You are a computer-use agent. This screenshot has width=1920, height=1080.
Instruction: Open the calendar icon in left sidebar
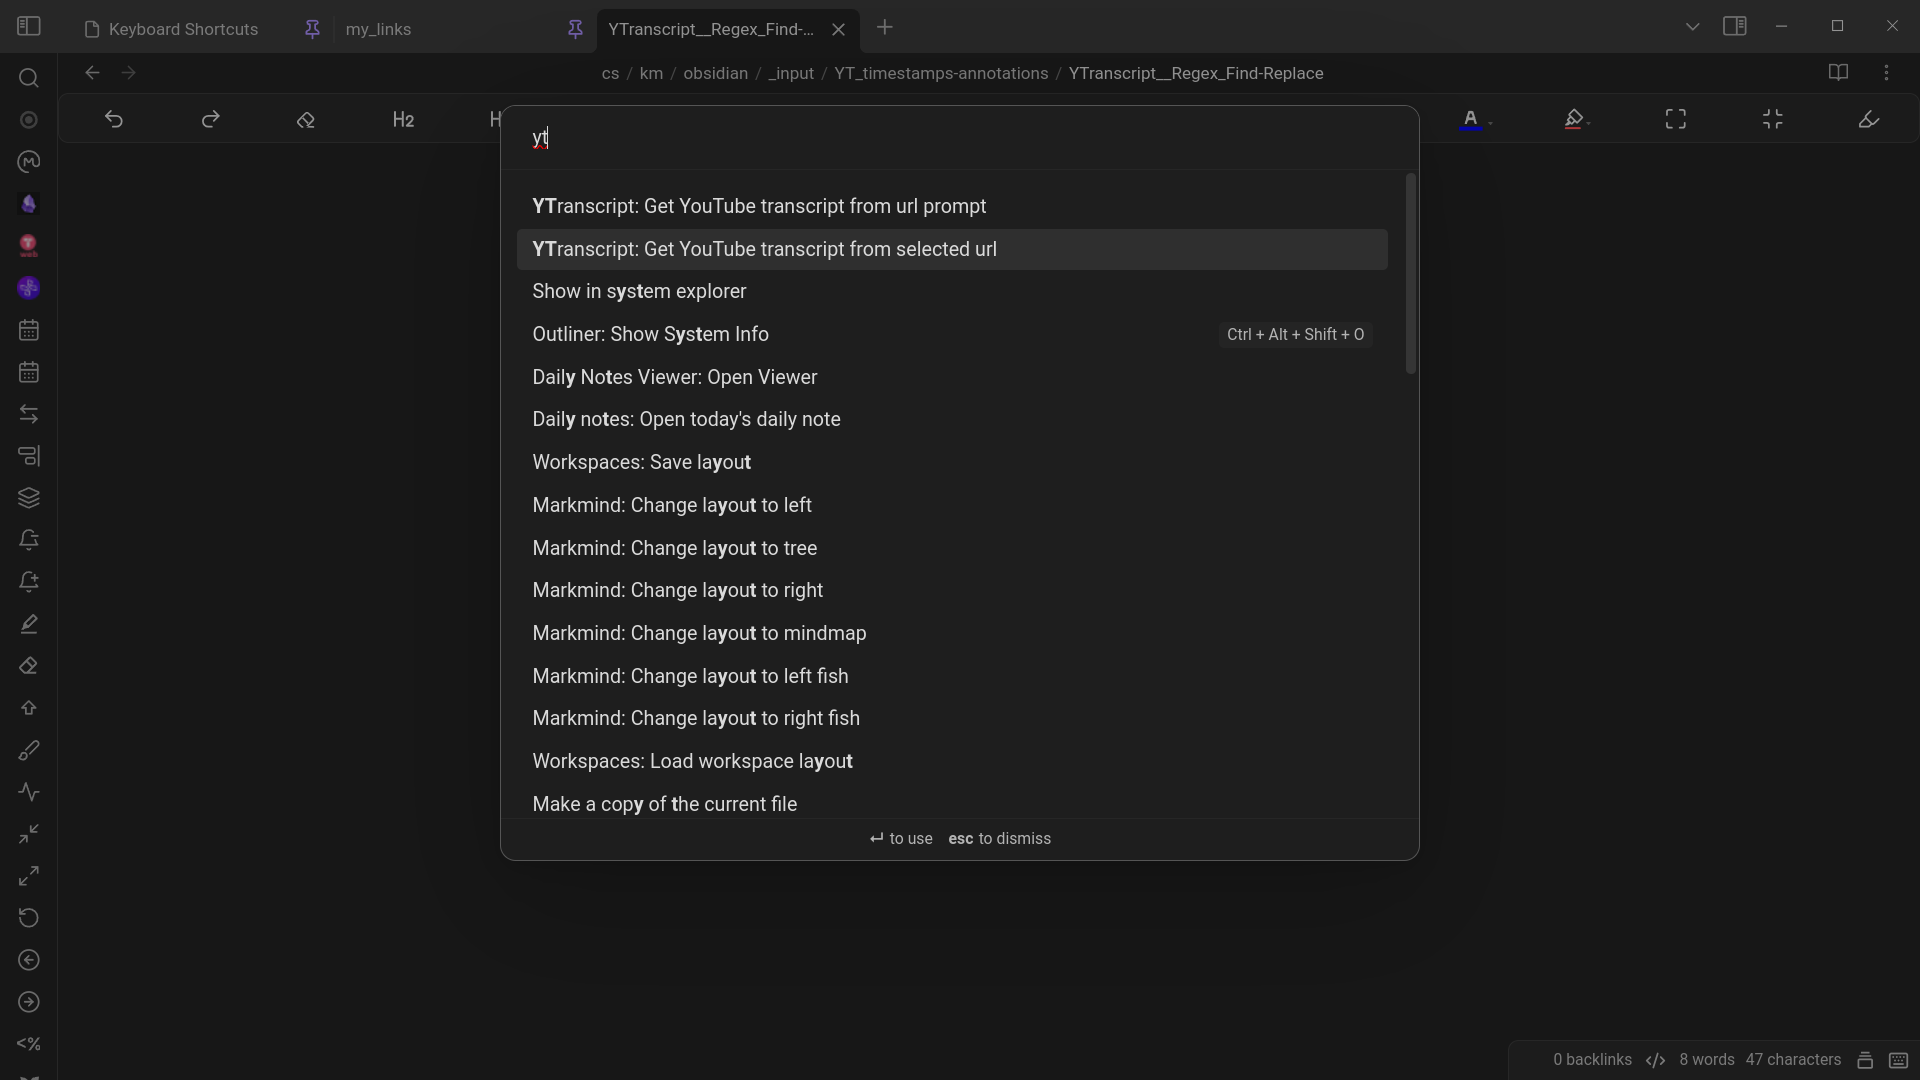click(29, 330)
